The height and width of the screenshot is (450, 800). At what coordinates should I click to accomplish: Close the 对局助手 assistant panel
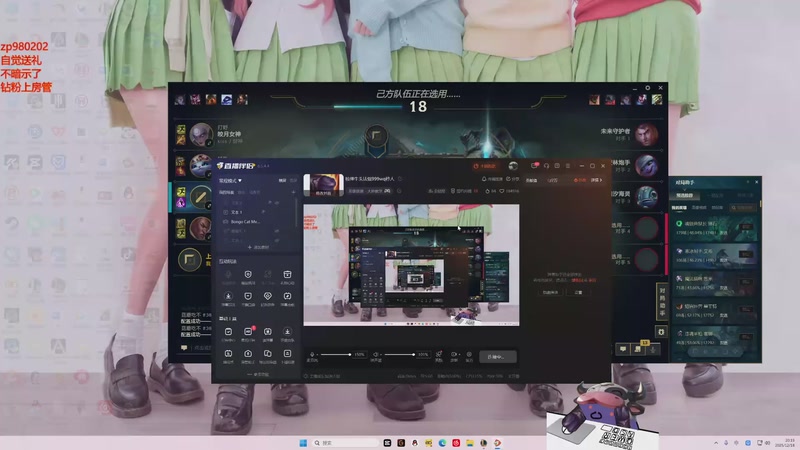[757, 182]
